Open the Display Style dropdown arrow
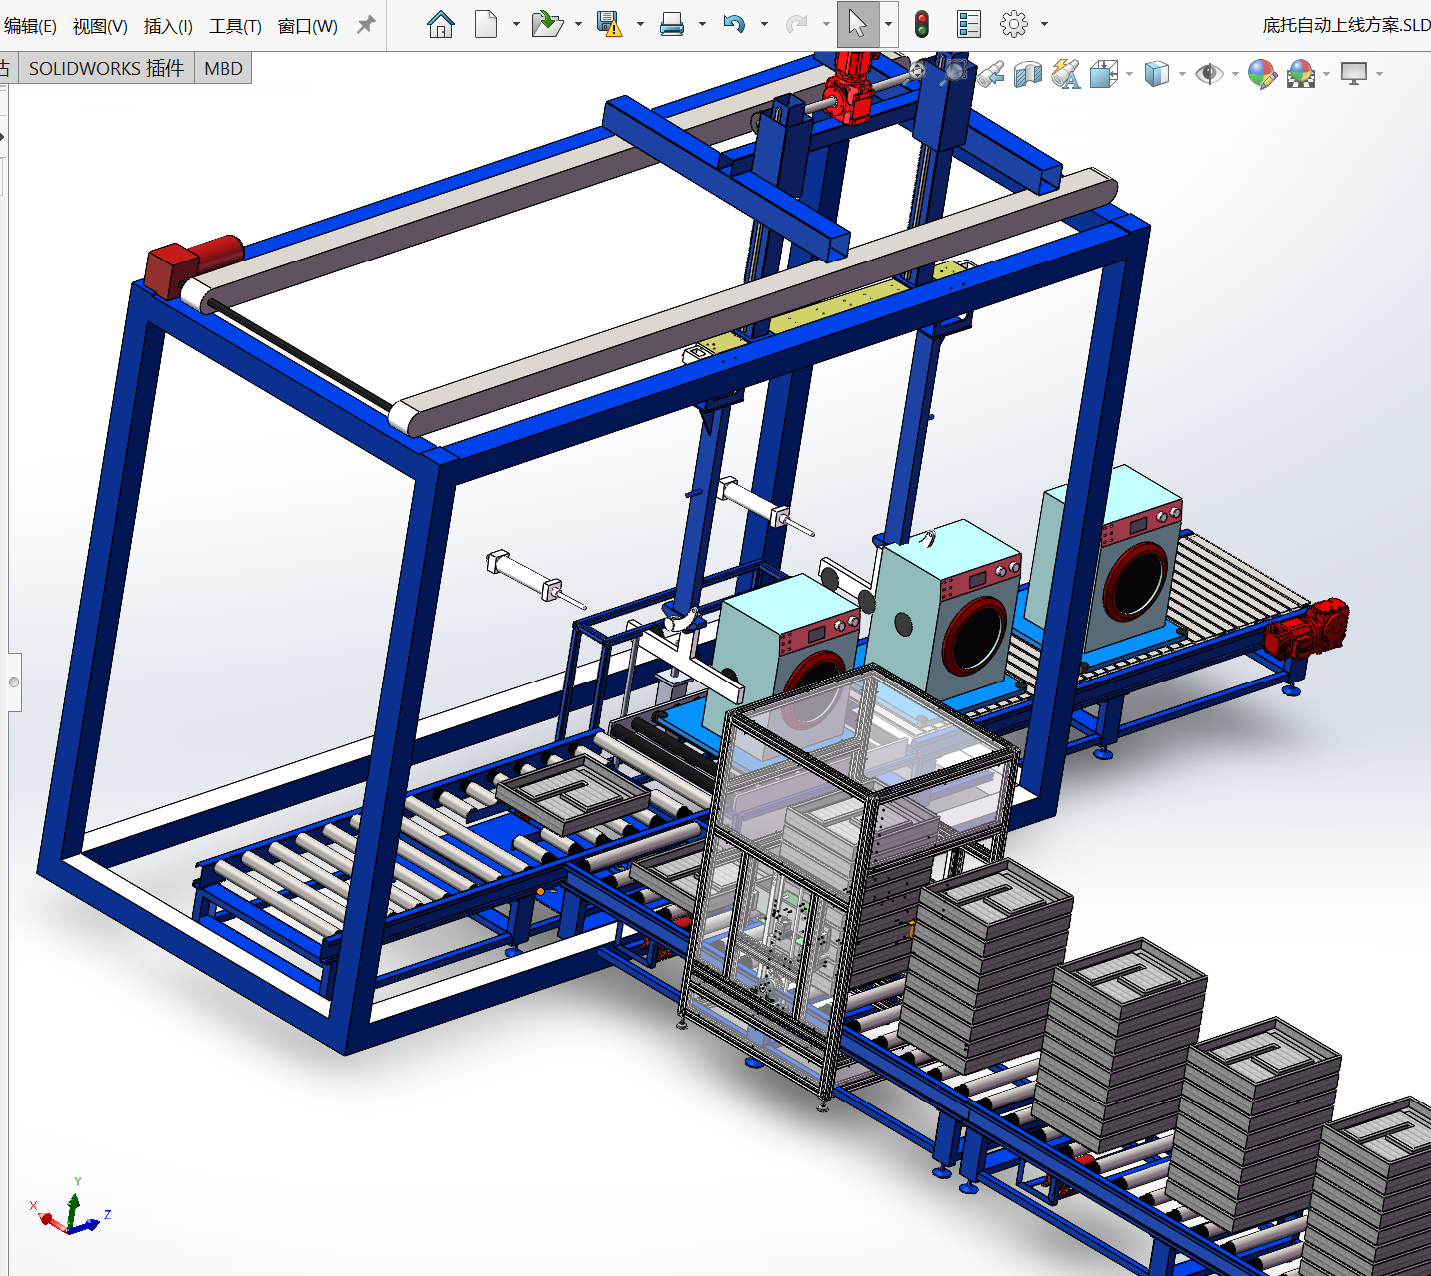Screen dimensions: 1431x1276 (x=1182, y=74)
